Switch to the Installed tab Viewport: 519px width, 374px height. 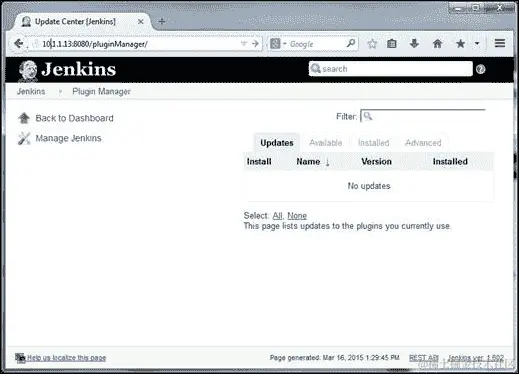374,143
